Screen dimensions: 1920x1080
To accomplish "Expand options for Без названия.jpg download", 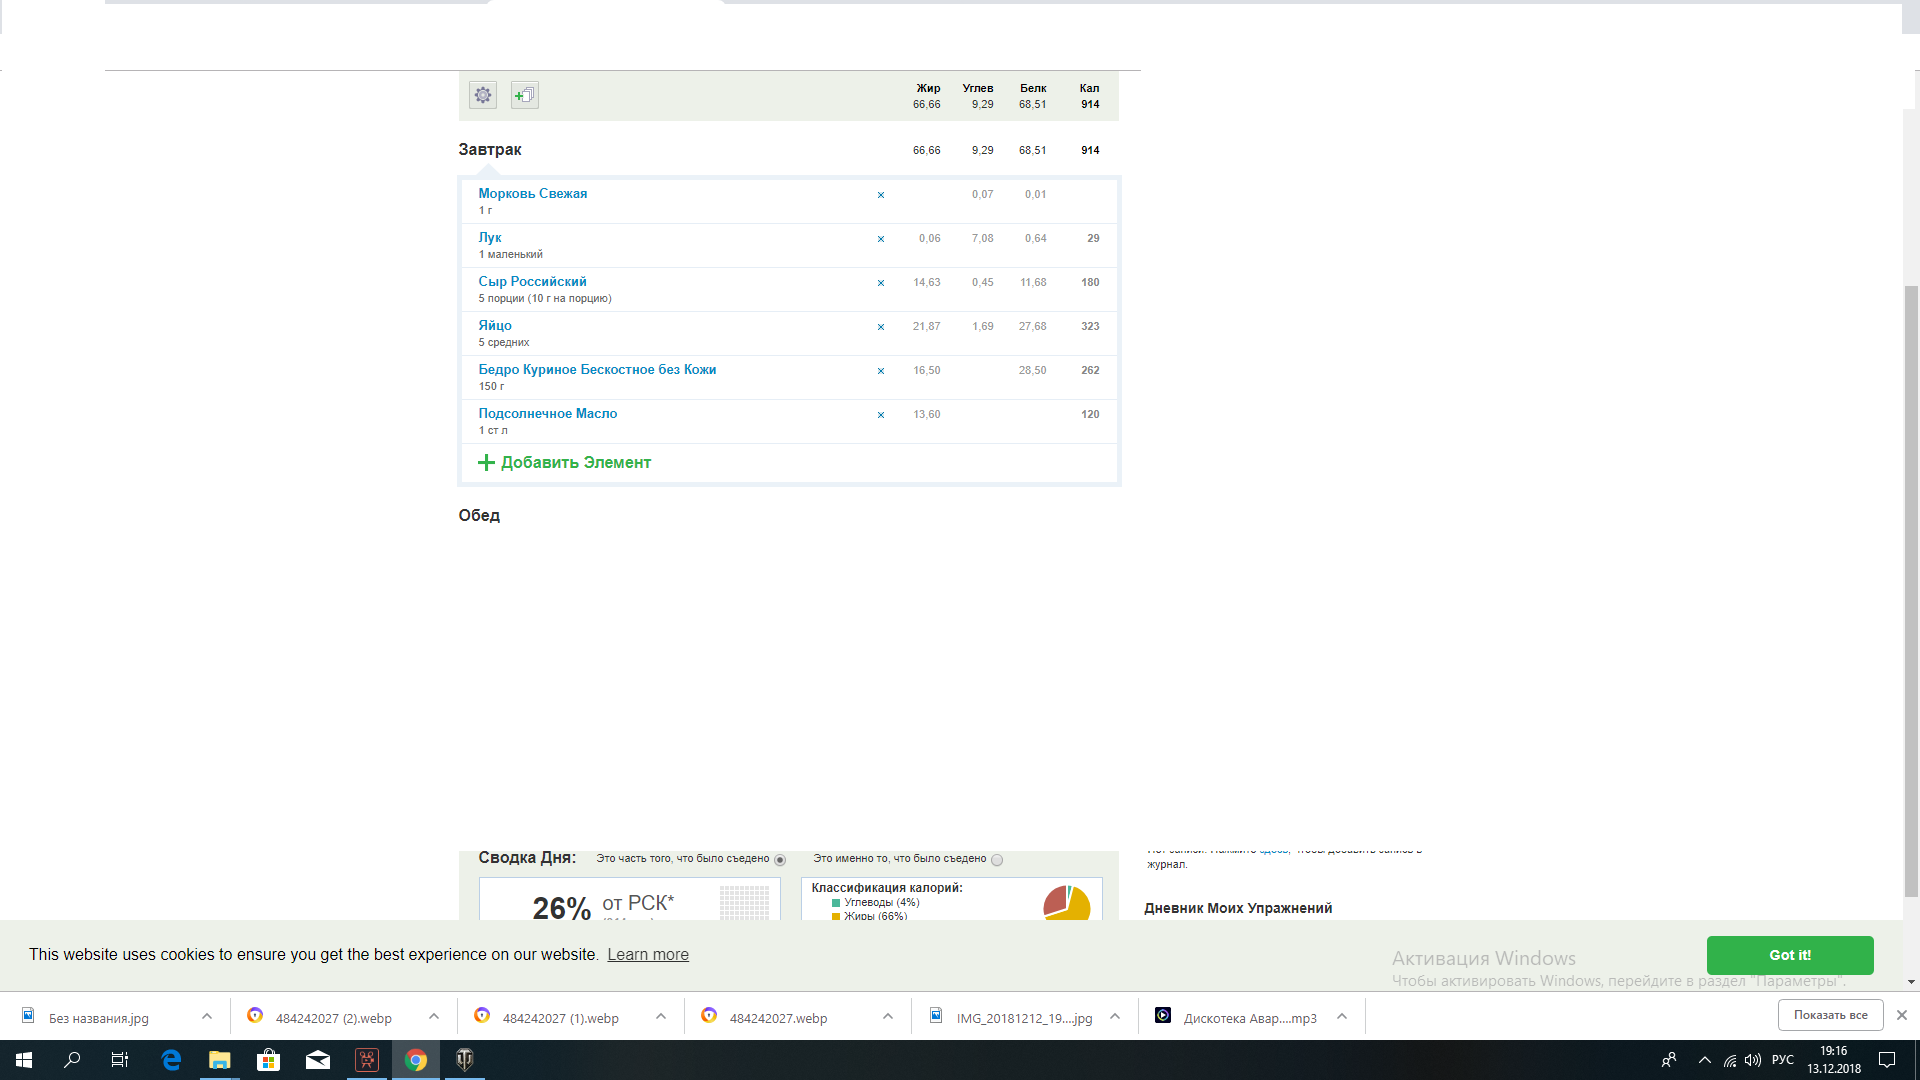I will (x=207, y=1017).
